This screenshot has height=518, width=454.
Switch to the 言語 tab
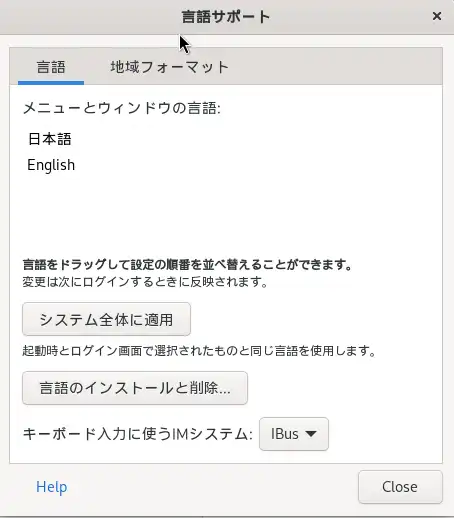pyautogui.click(x=51, y=67)
